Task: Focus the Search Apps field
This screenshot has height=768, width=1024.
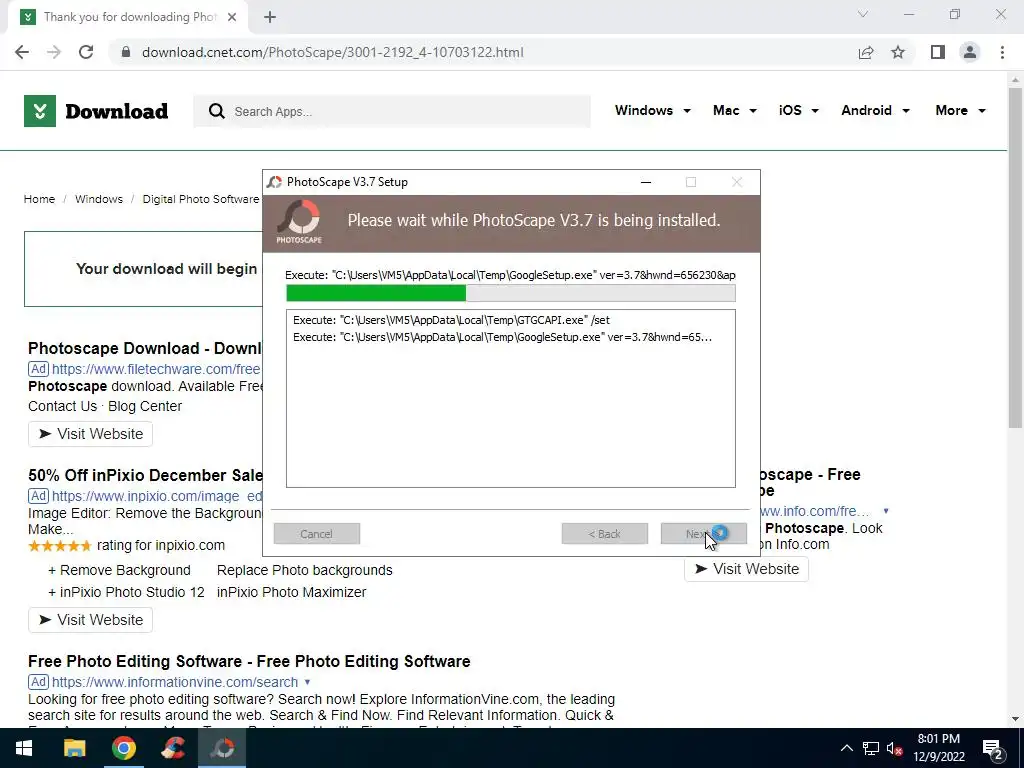Action: click(392, 112)
